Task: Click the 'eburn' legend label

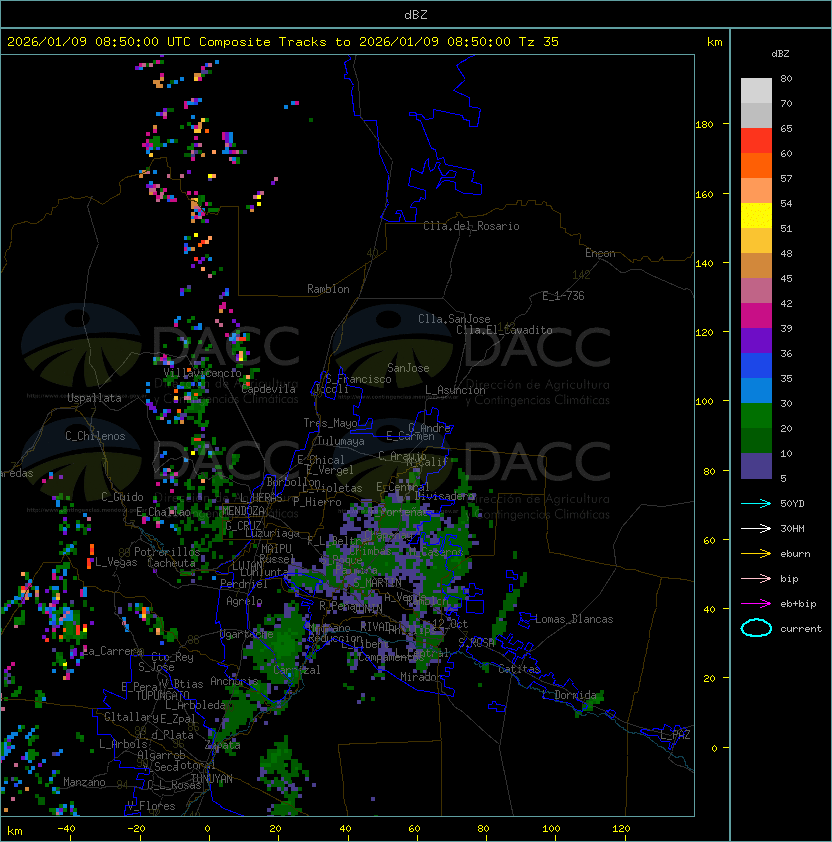Action: [795, 554]
